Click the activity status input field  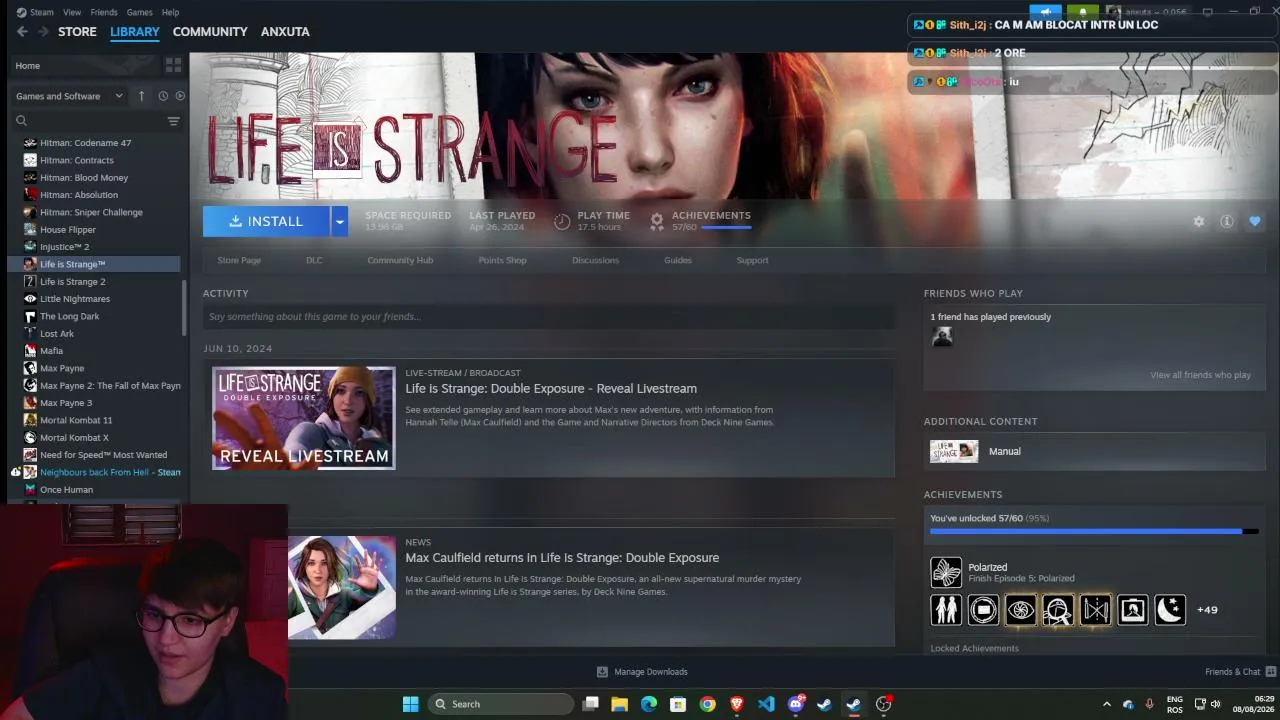click(x=549, y=317)
